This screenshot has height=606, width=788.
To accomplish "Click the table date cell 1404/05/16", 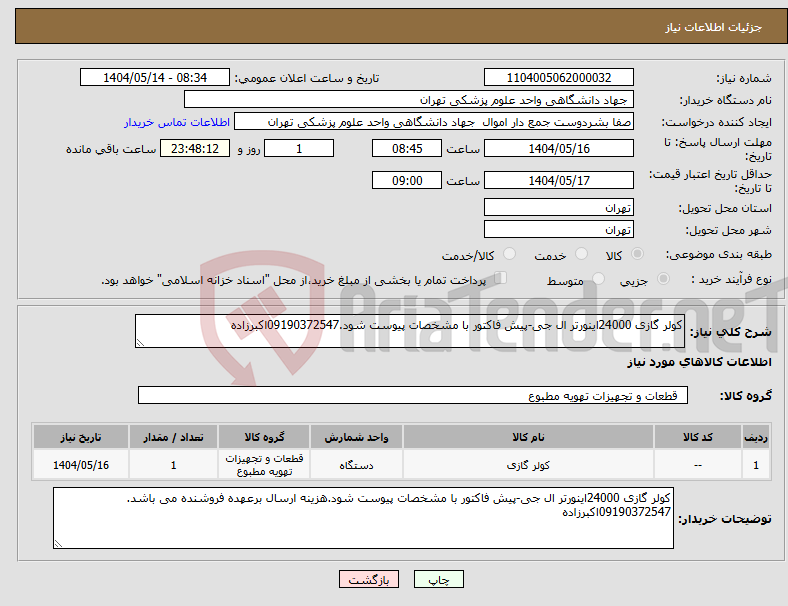I will click(x=81, y=465).
